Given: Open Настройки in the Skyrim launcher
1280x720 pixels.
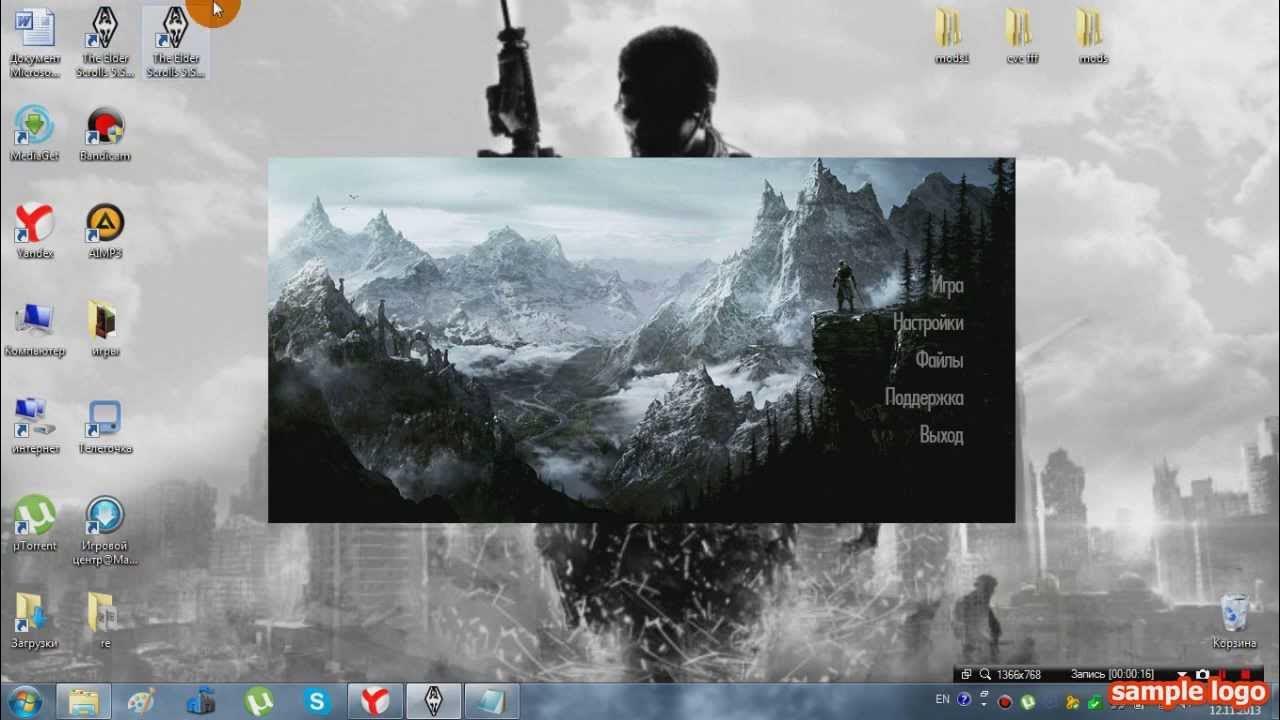Looking at the screenshot, I should point(928,323).
